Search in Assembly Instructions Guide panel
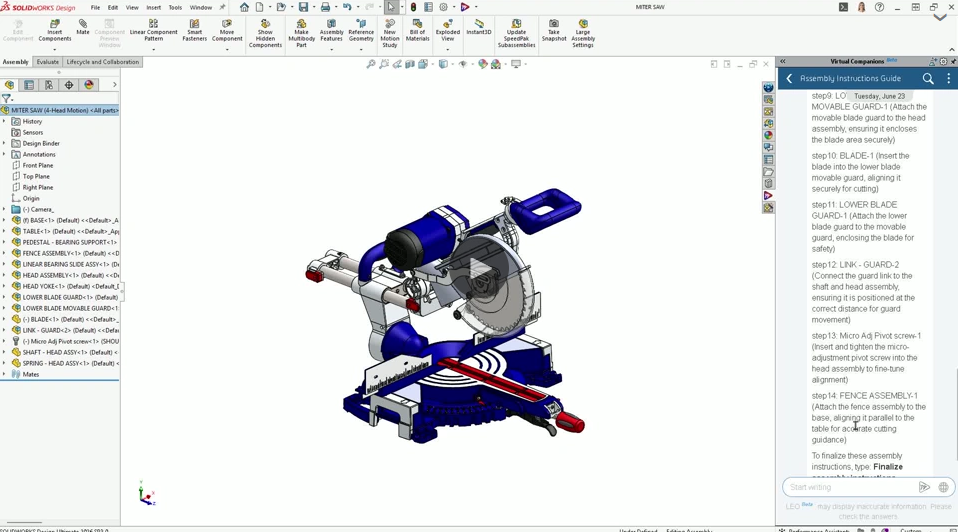Screen dimensions: 958x532 click(x=928, y=78)
